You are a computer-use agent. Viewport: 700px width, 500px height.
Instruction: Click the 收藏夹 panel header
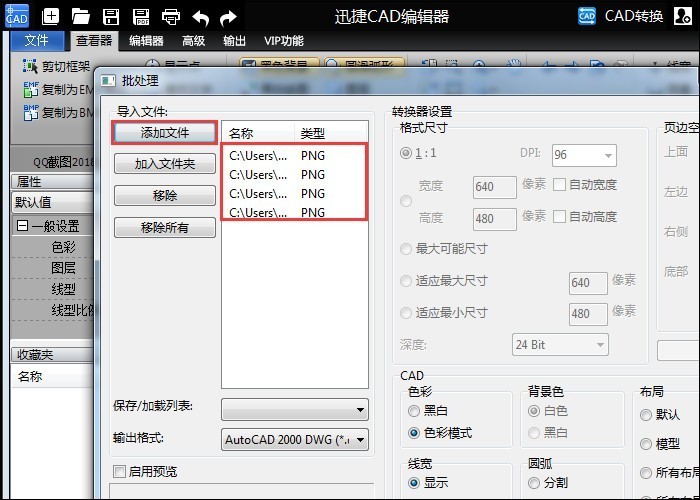click(53, 355)
